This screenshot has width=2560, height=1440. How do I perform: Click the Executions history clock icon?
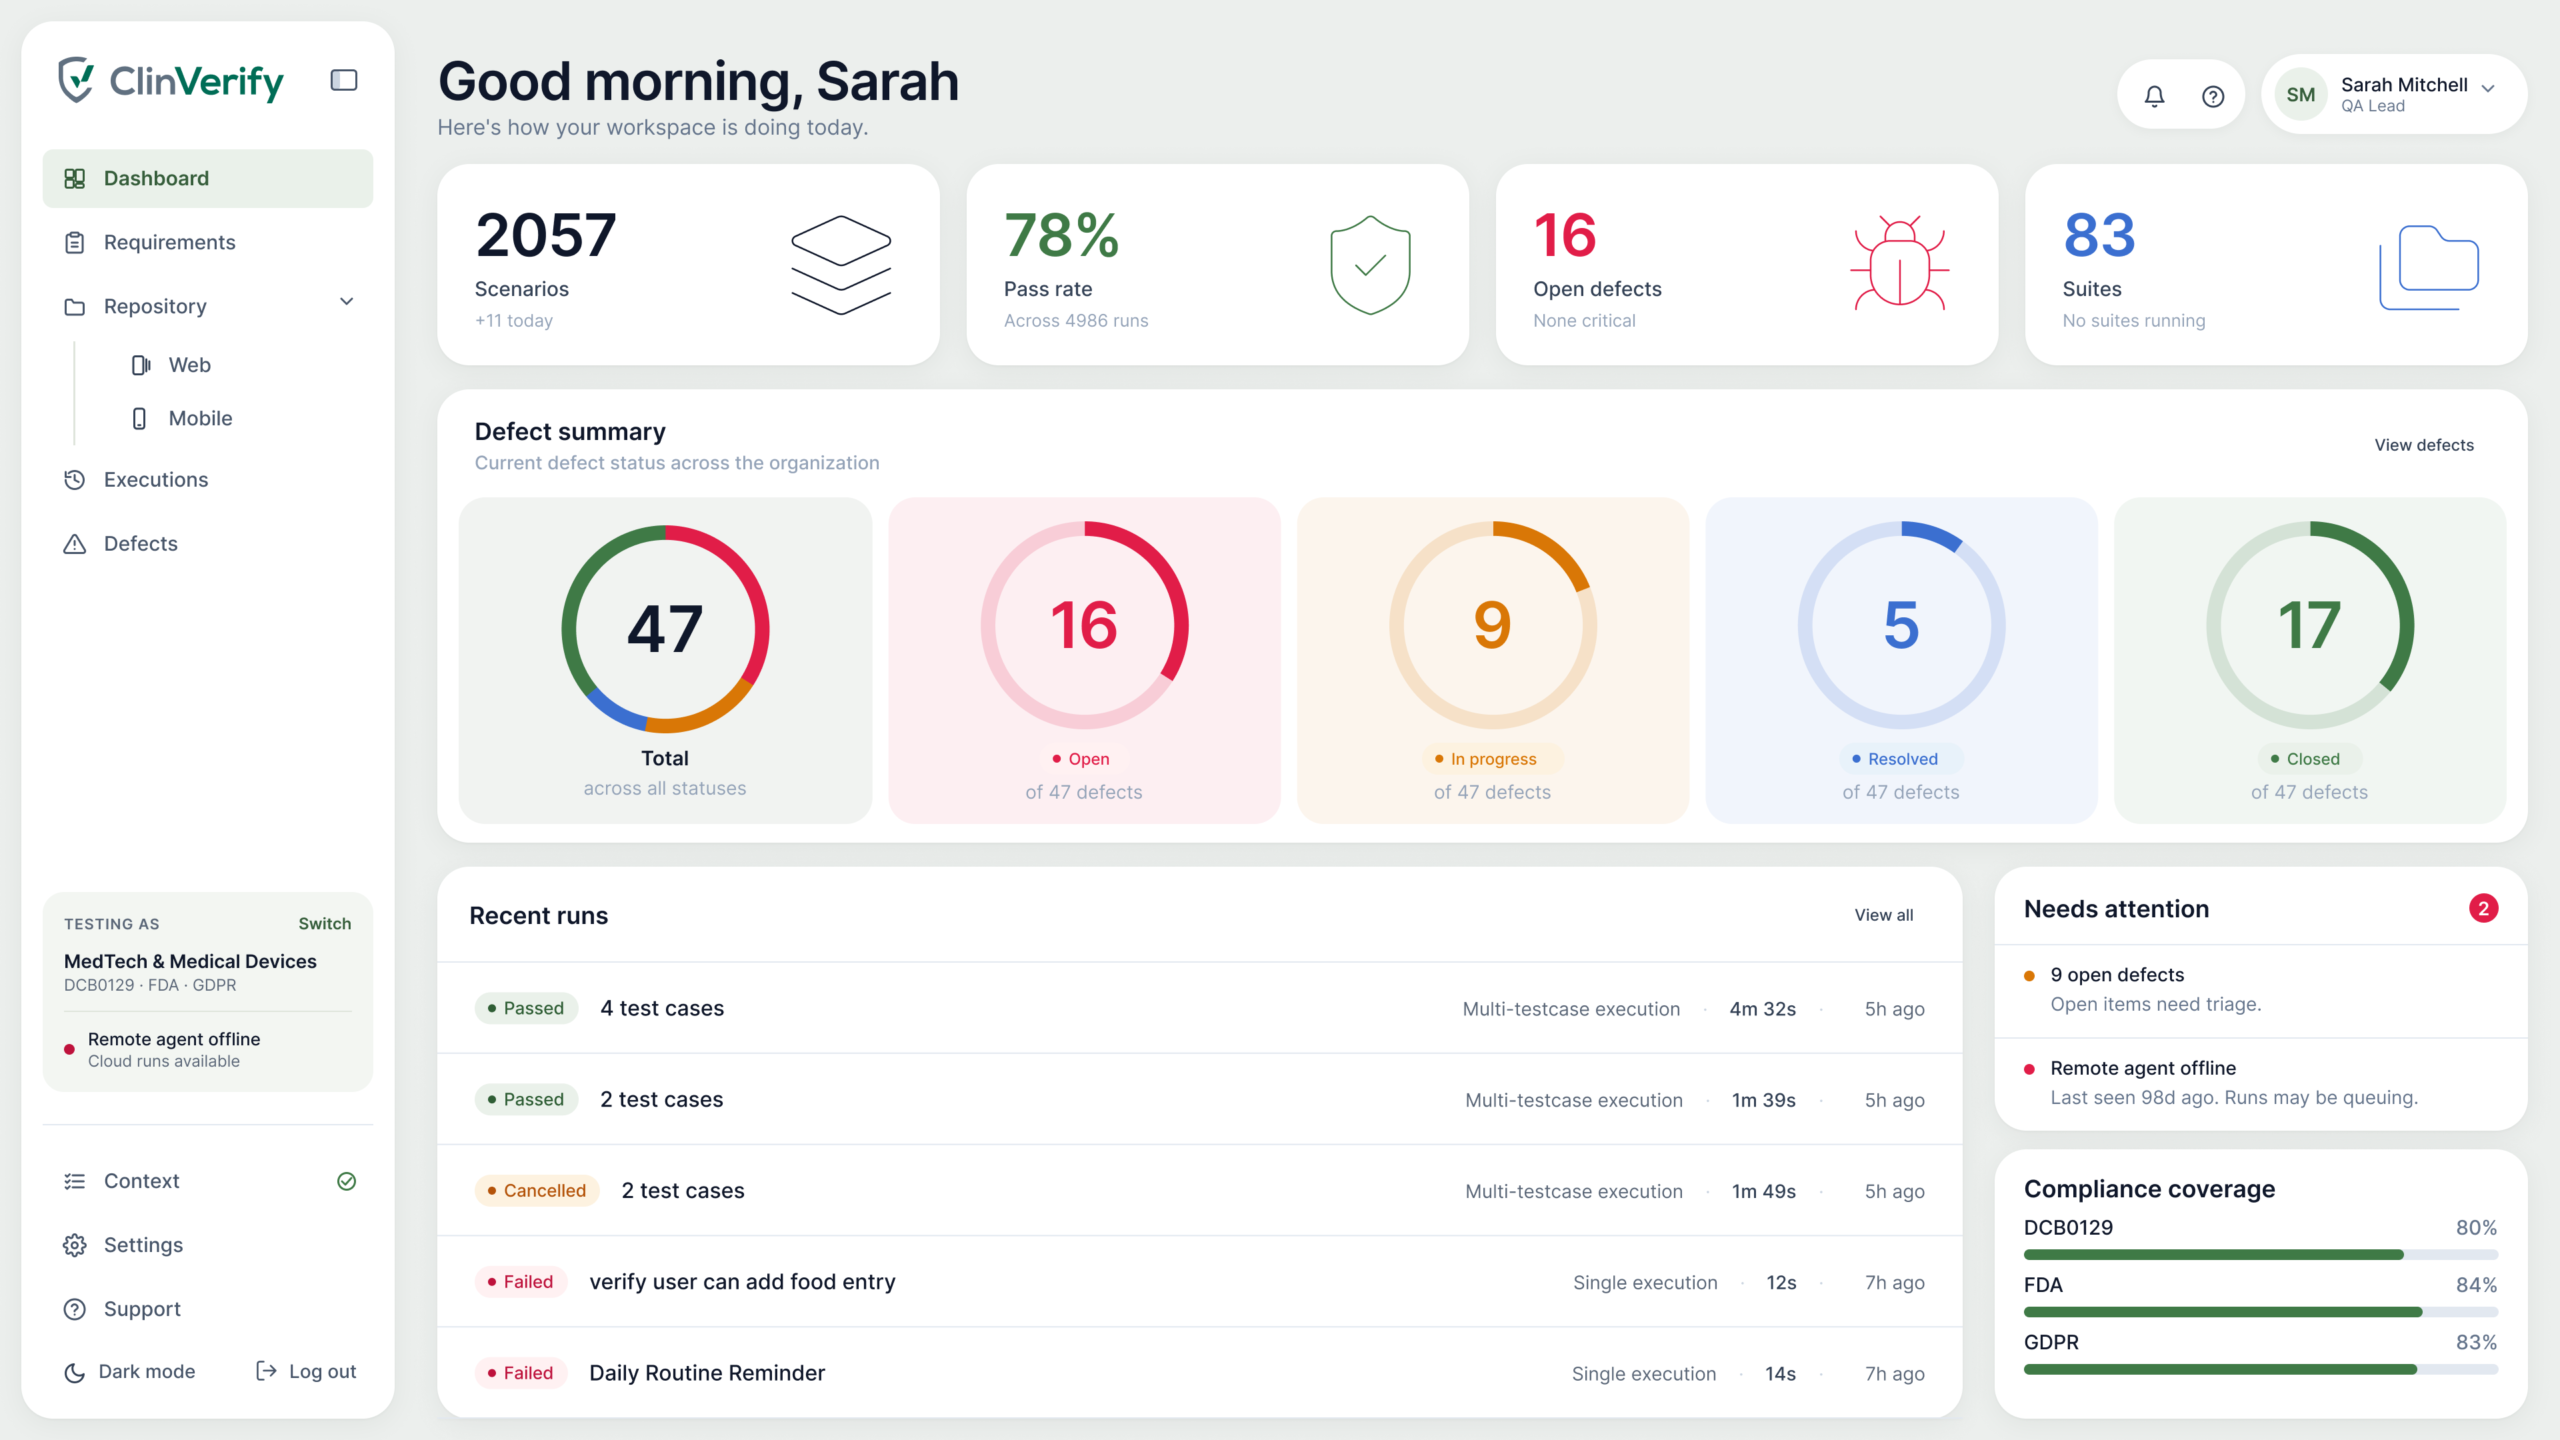[x=75, y=480]
